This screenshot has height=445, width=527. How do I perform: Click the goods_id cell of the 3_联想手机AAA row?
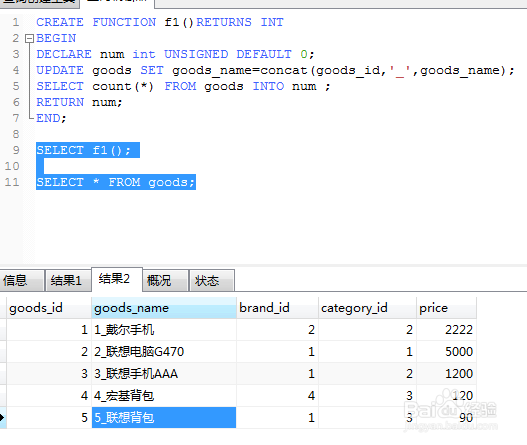click(x=49, y=374)
